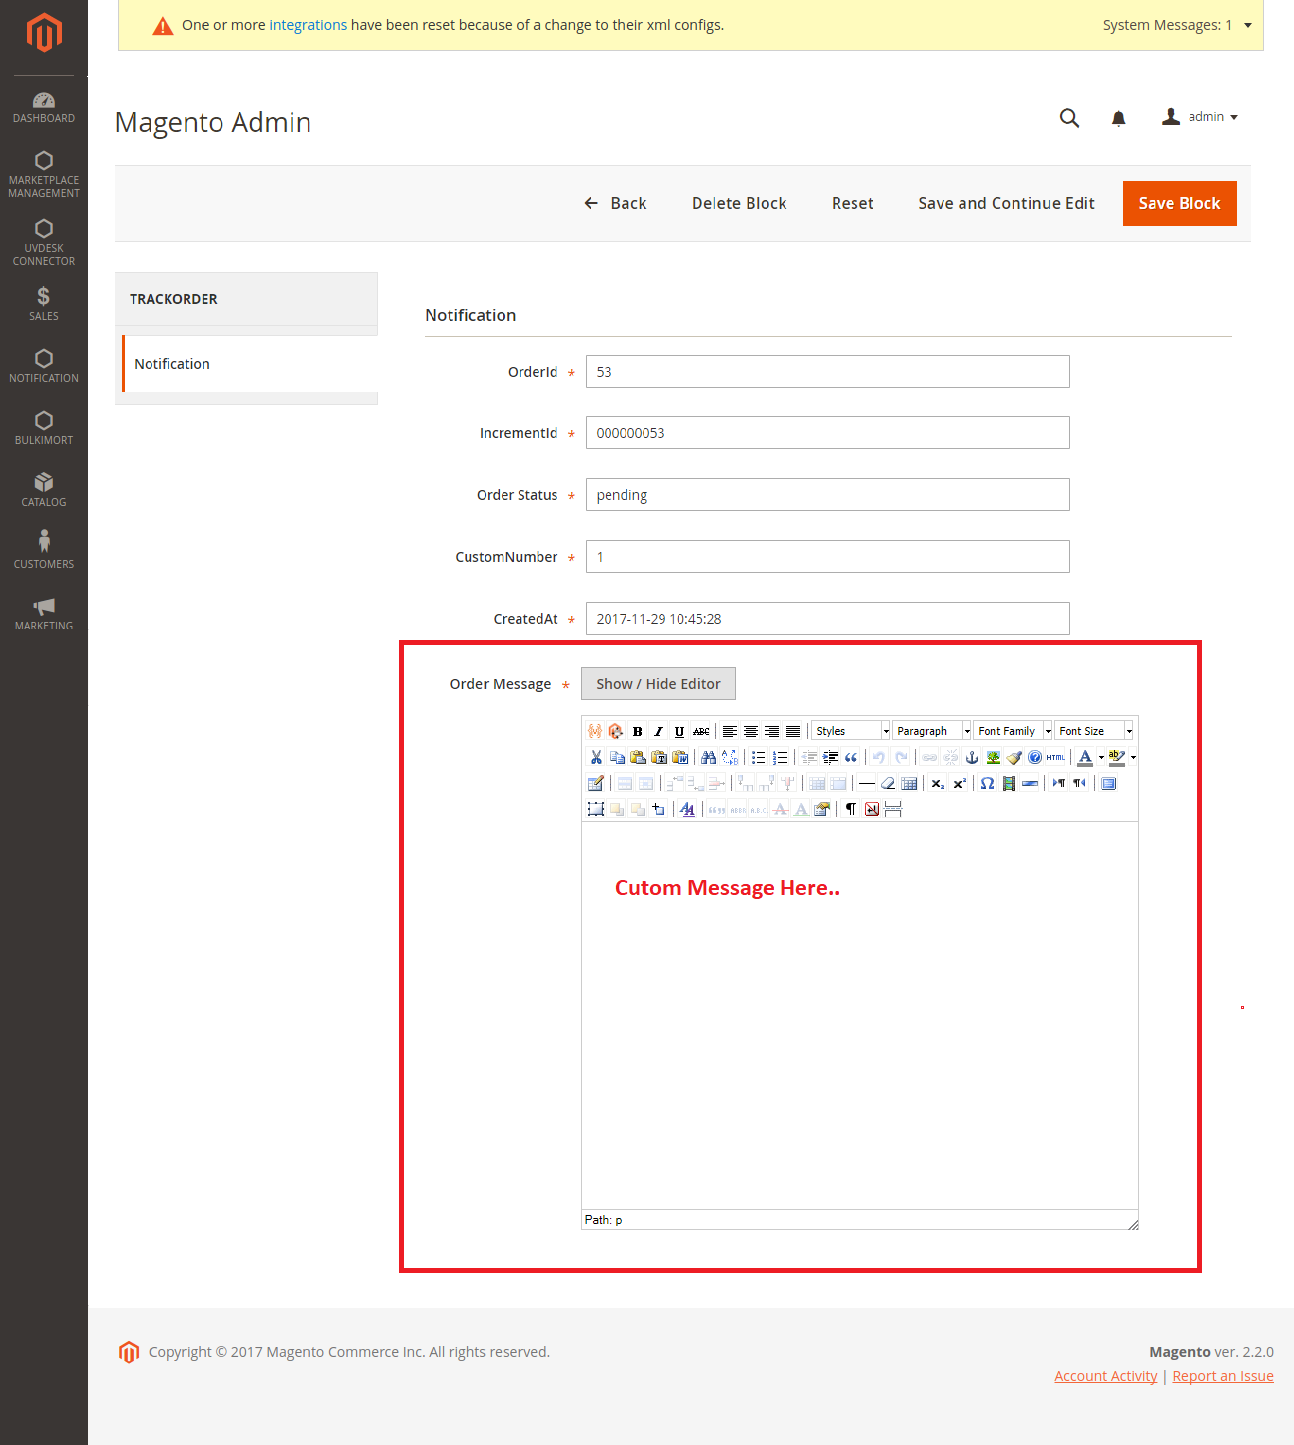The width and height of the screenshot is (1294, 1445).
Task: Open Sales sidebar menu
Action: pos(44,303)
